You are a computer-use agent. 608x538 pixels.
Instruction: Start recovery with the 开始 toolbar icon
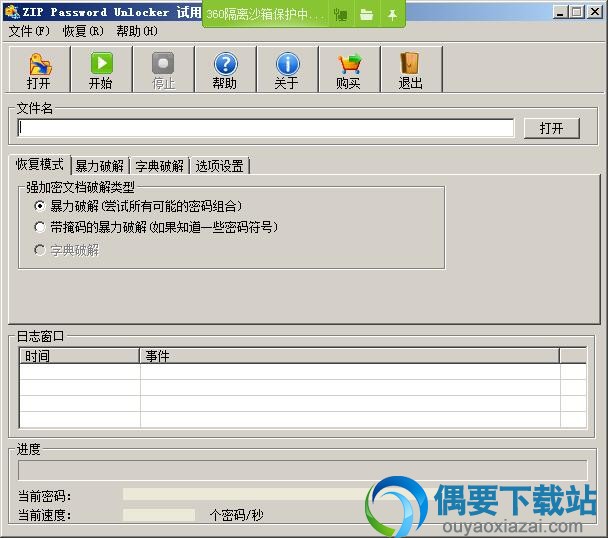click(x=101, y=70)
